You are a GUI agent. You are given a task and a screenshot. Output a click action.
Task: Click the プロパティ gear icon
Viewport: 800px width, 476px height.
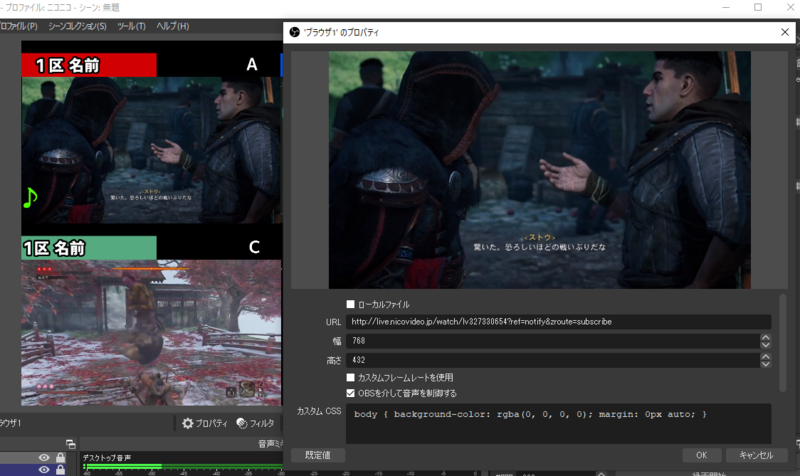pyautogui.click(x=187, y=423)
